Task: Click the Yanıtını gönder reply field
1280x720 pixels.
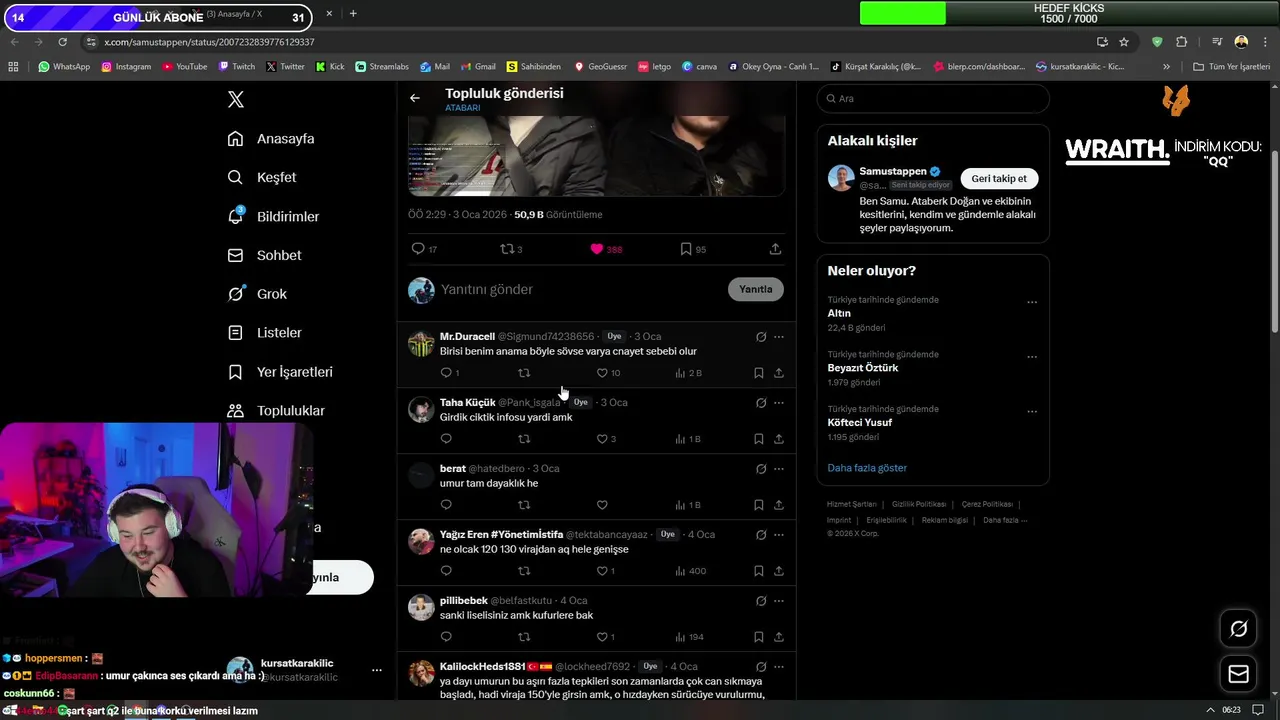Action: 580,289
